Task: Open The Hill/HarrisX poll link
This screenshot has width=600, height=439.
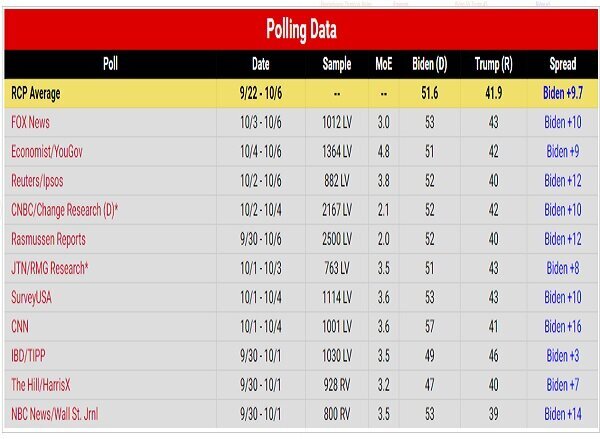Action: point(41,385)
